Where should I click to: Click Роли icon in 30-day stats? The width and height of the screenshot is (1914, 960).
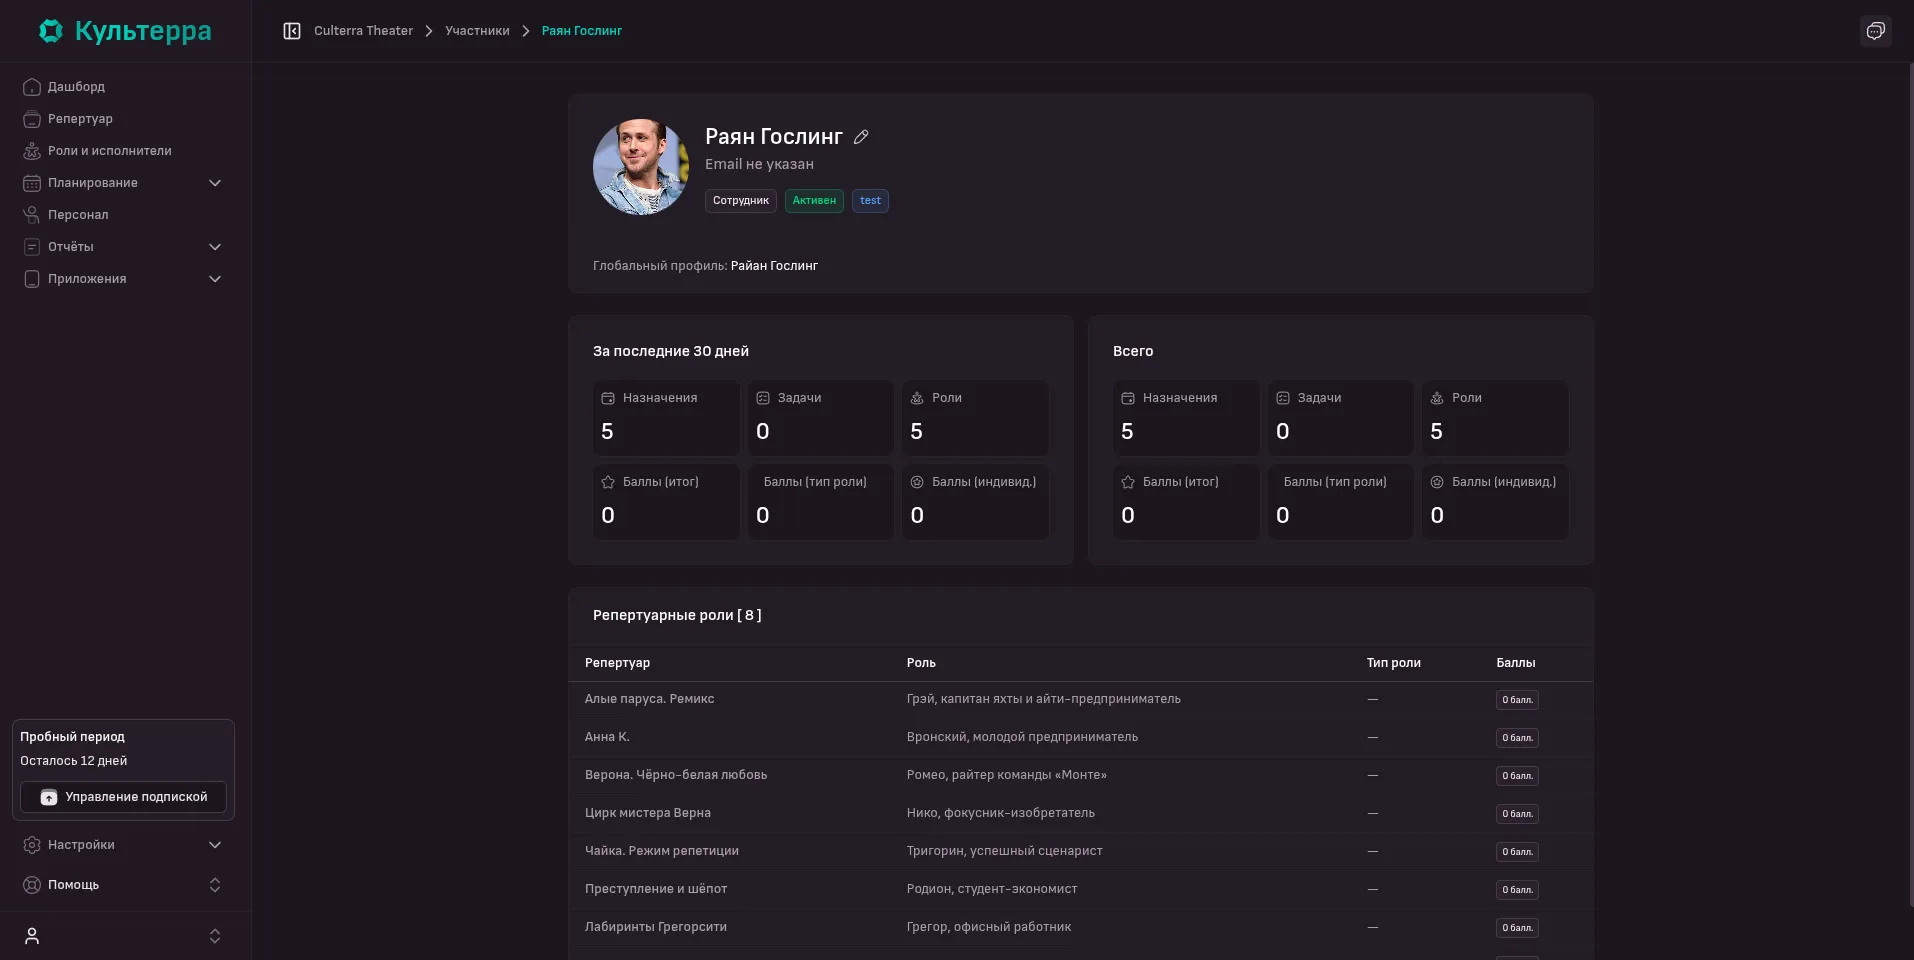917,398
